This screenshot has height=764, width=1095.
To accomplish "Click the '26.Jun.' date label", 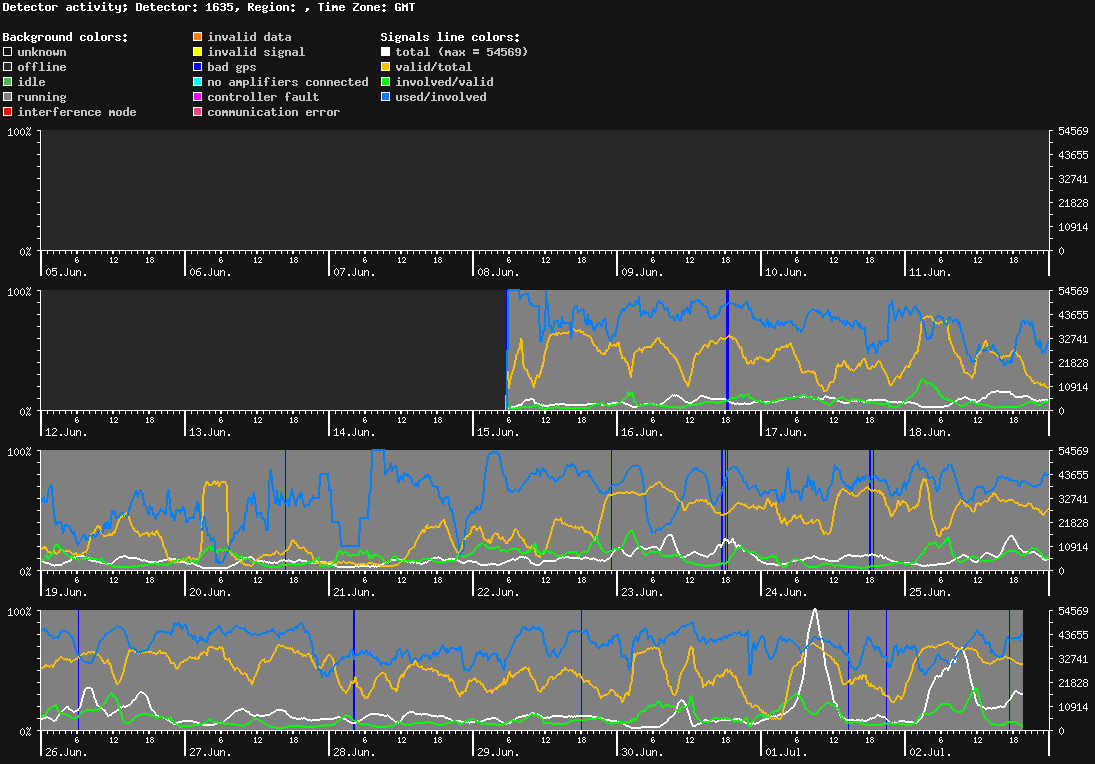I will point(66,752).
